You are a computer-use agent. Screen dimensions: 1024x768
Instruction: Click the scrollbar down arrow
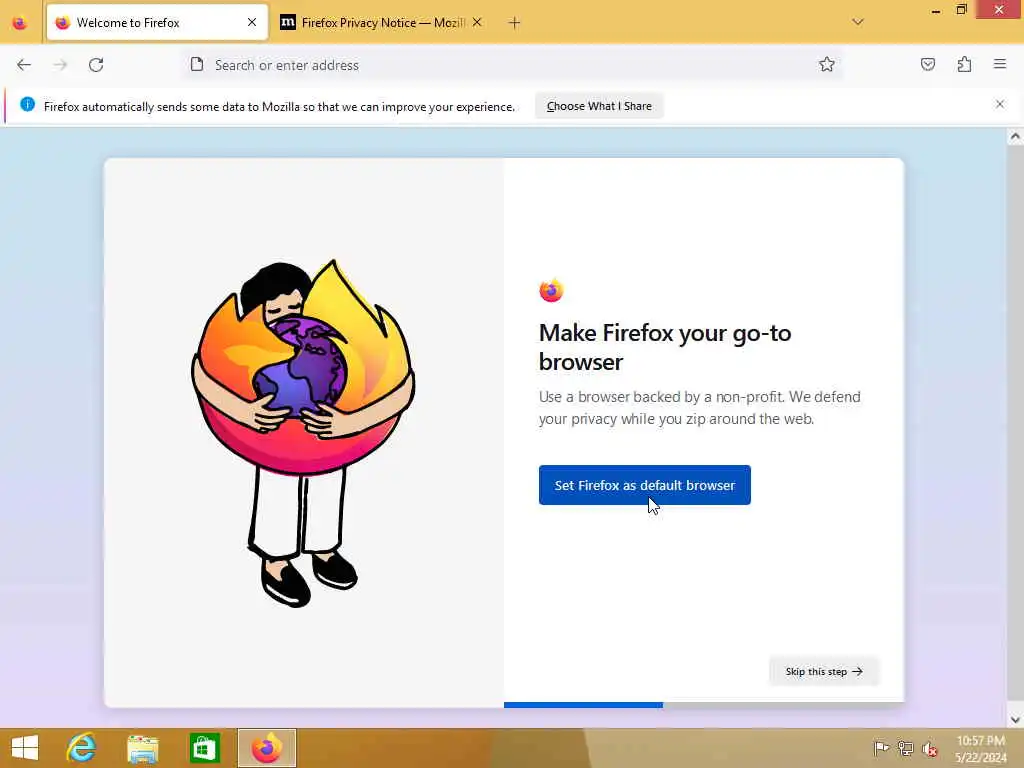click(x=1015, y=720)
